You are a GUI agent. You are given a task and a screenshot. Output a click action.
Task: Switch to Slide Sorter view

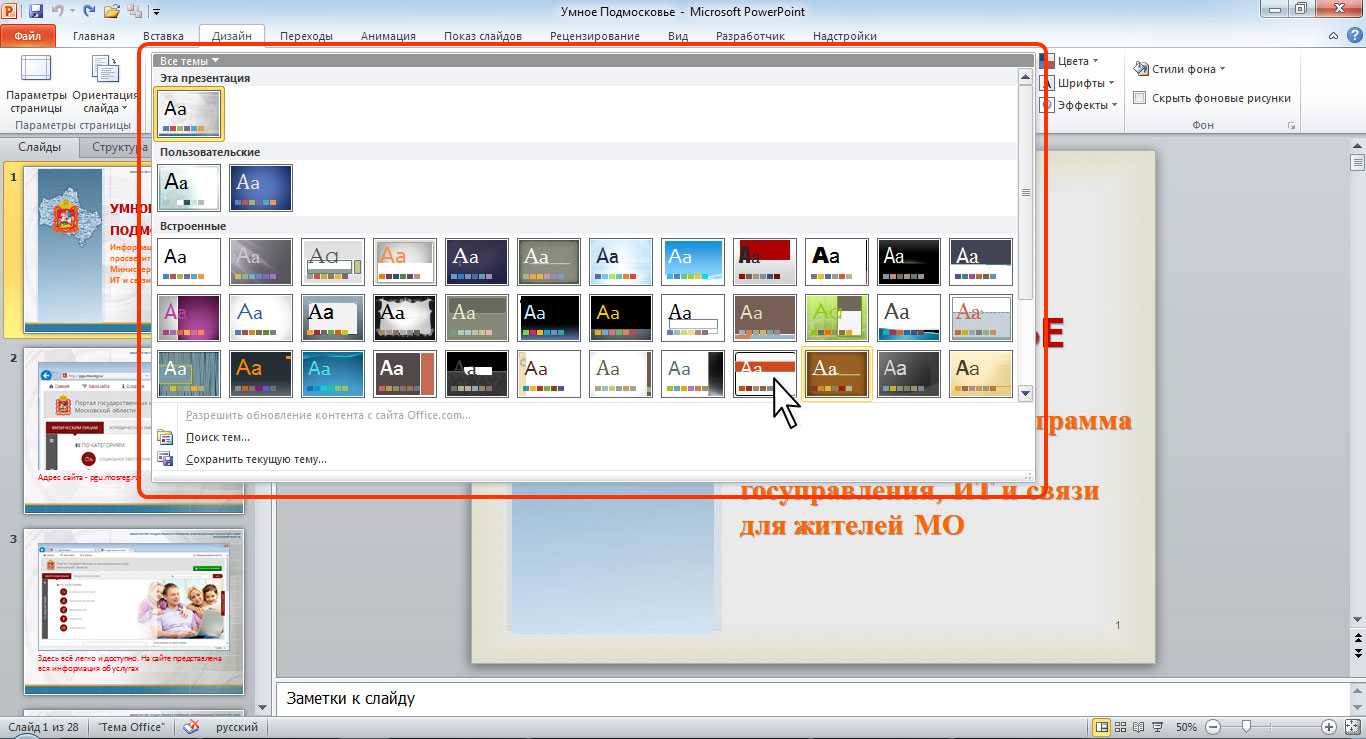point(1121,727)
